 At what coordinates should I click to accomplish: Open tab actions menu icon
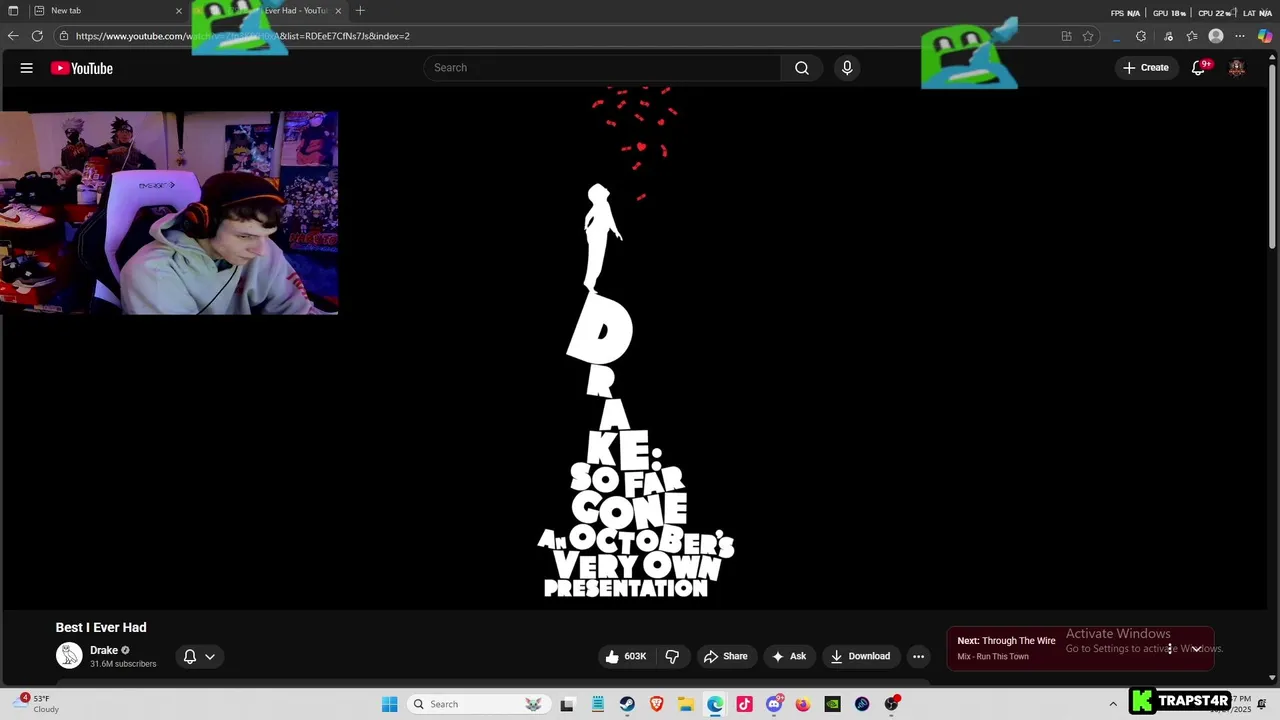coord(13,11)
